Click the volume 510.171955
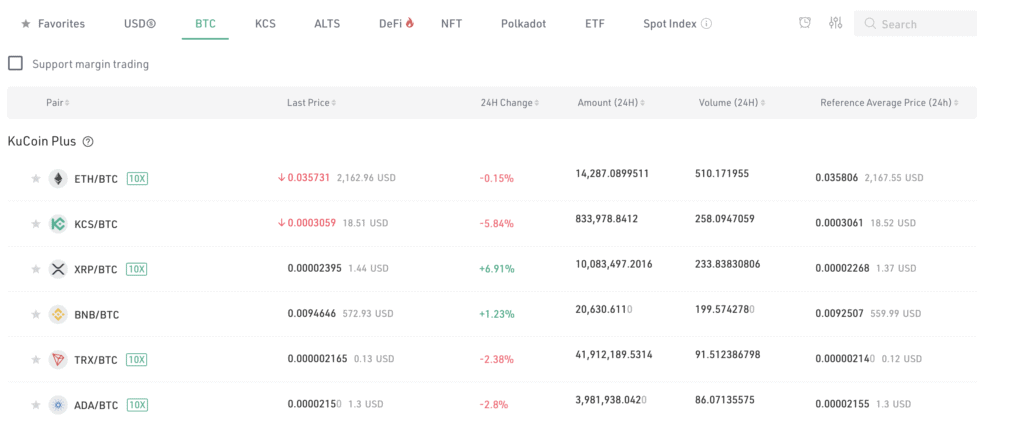1024x426 pixels. coord(722,173)
